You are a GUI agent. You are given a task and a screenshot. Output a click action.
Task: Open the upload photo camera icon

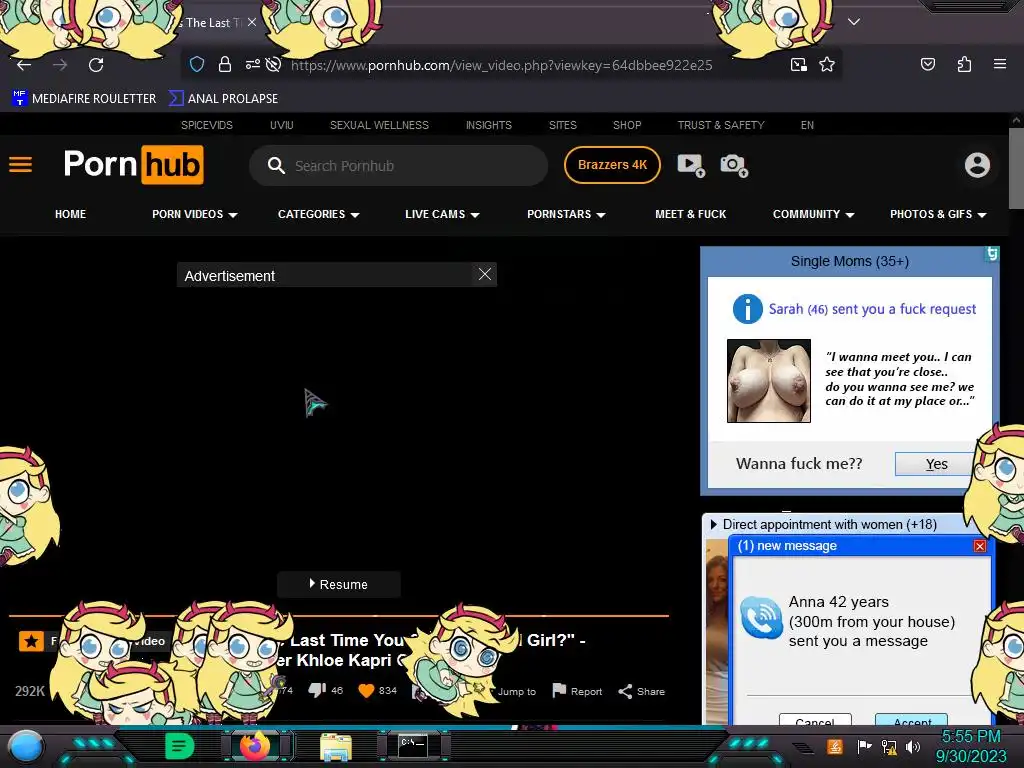coord(734,165)
